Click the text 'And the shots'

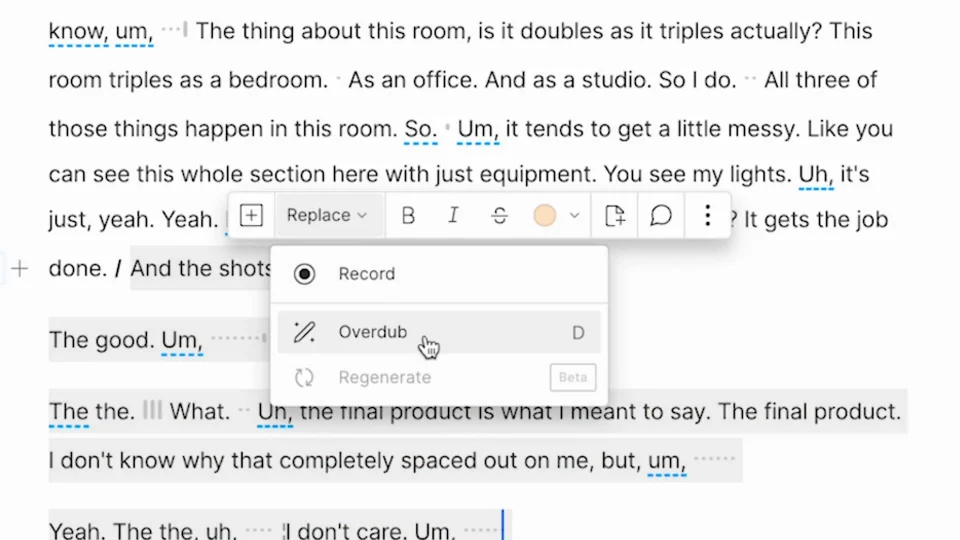[201, 268]
